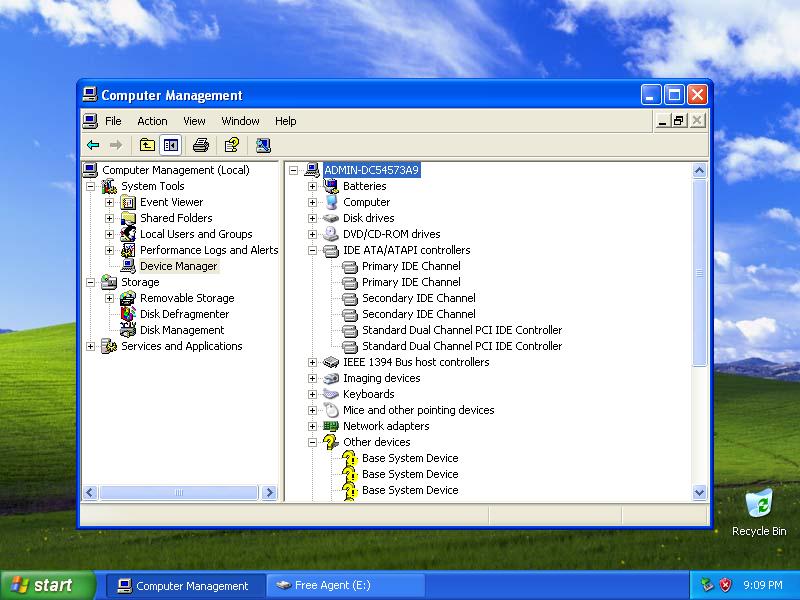Open the View menu

click(194, 121)
